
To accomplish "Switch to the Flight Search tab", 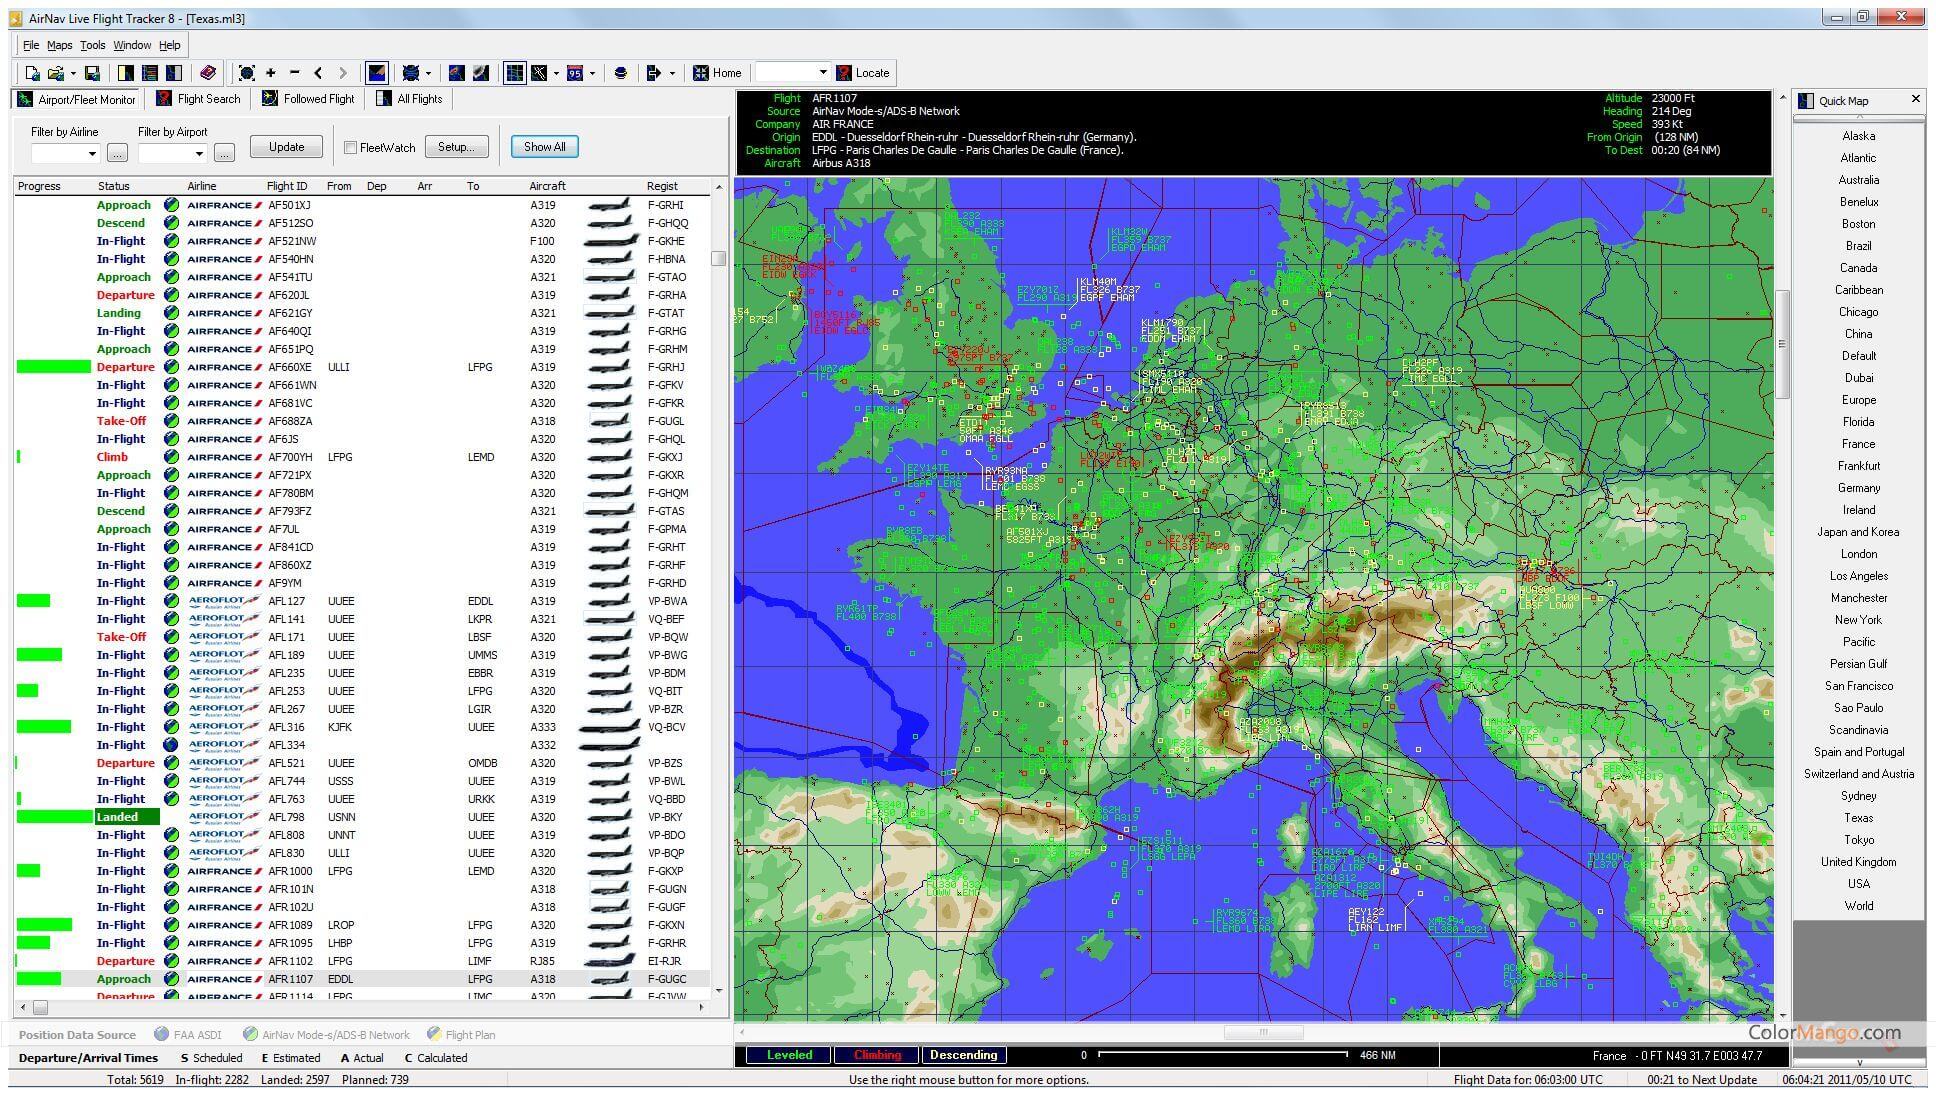I will point(197,98).
